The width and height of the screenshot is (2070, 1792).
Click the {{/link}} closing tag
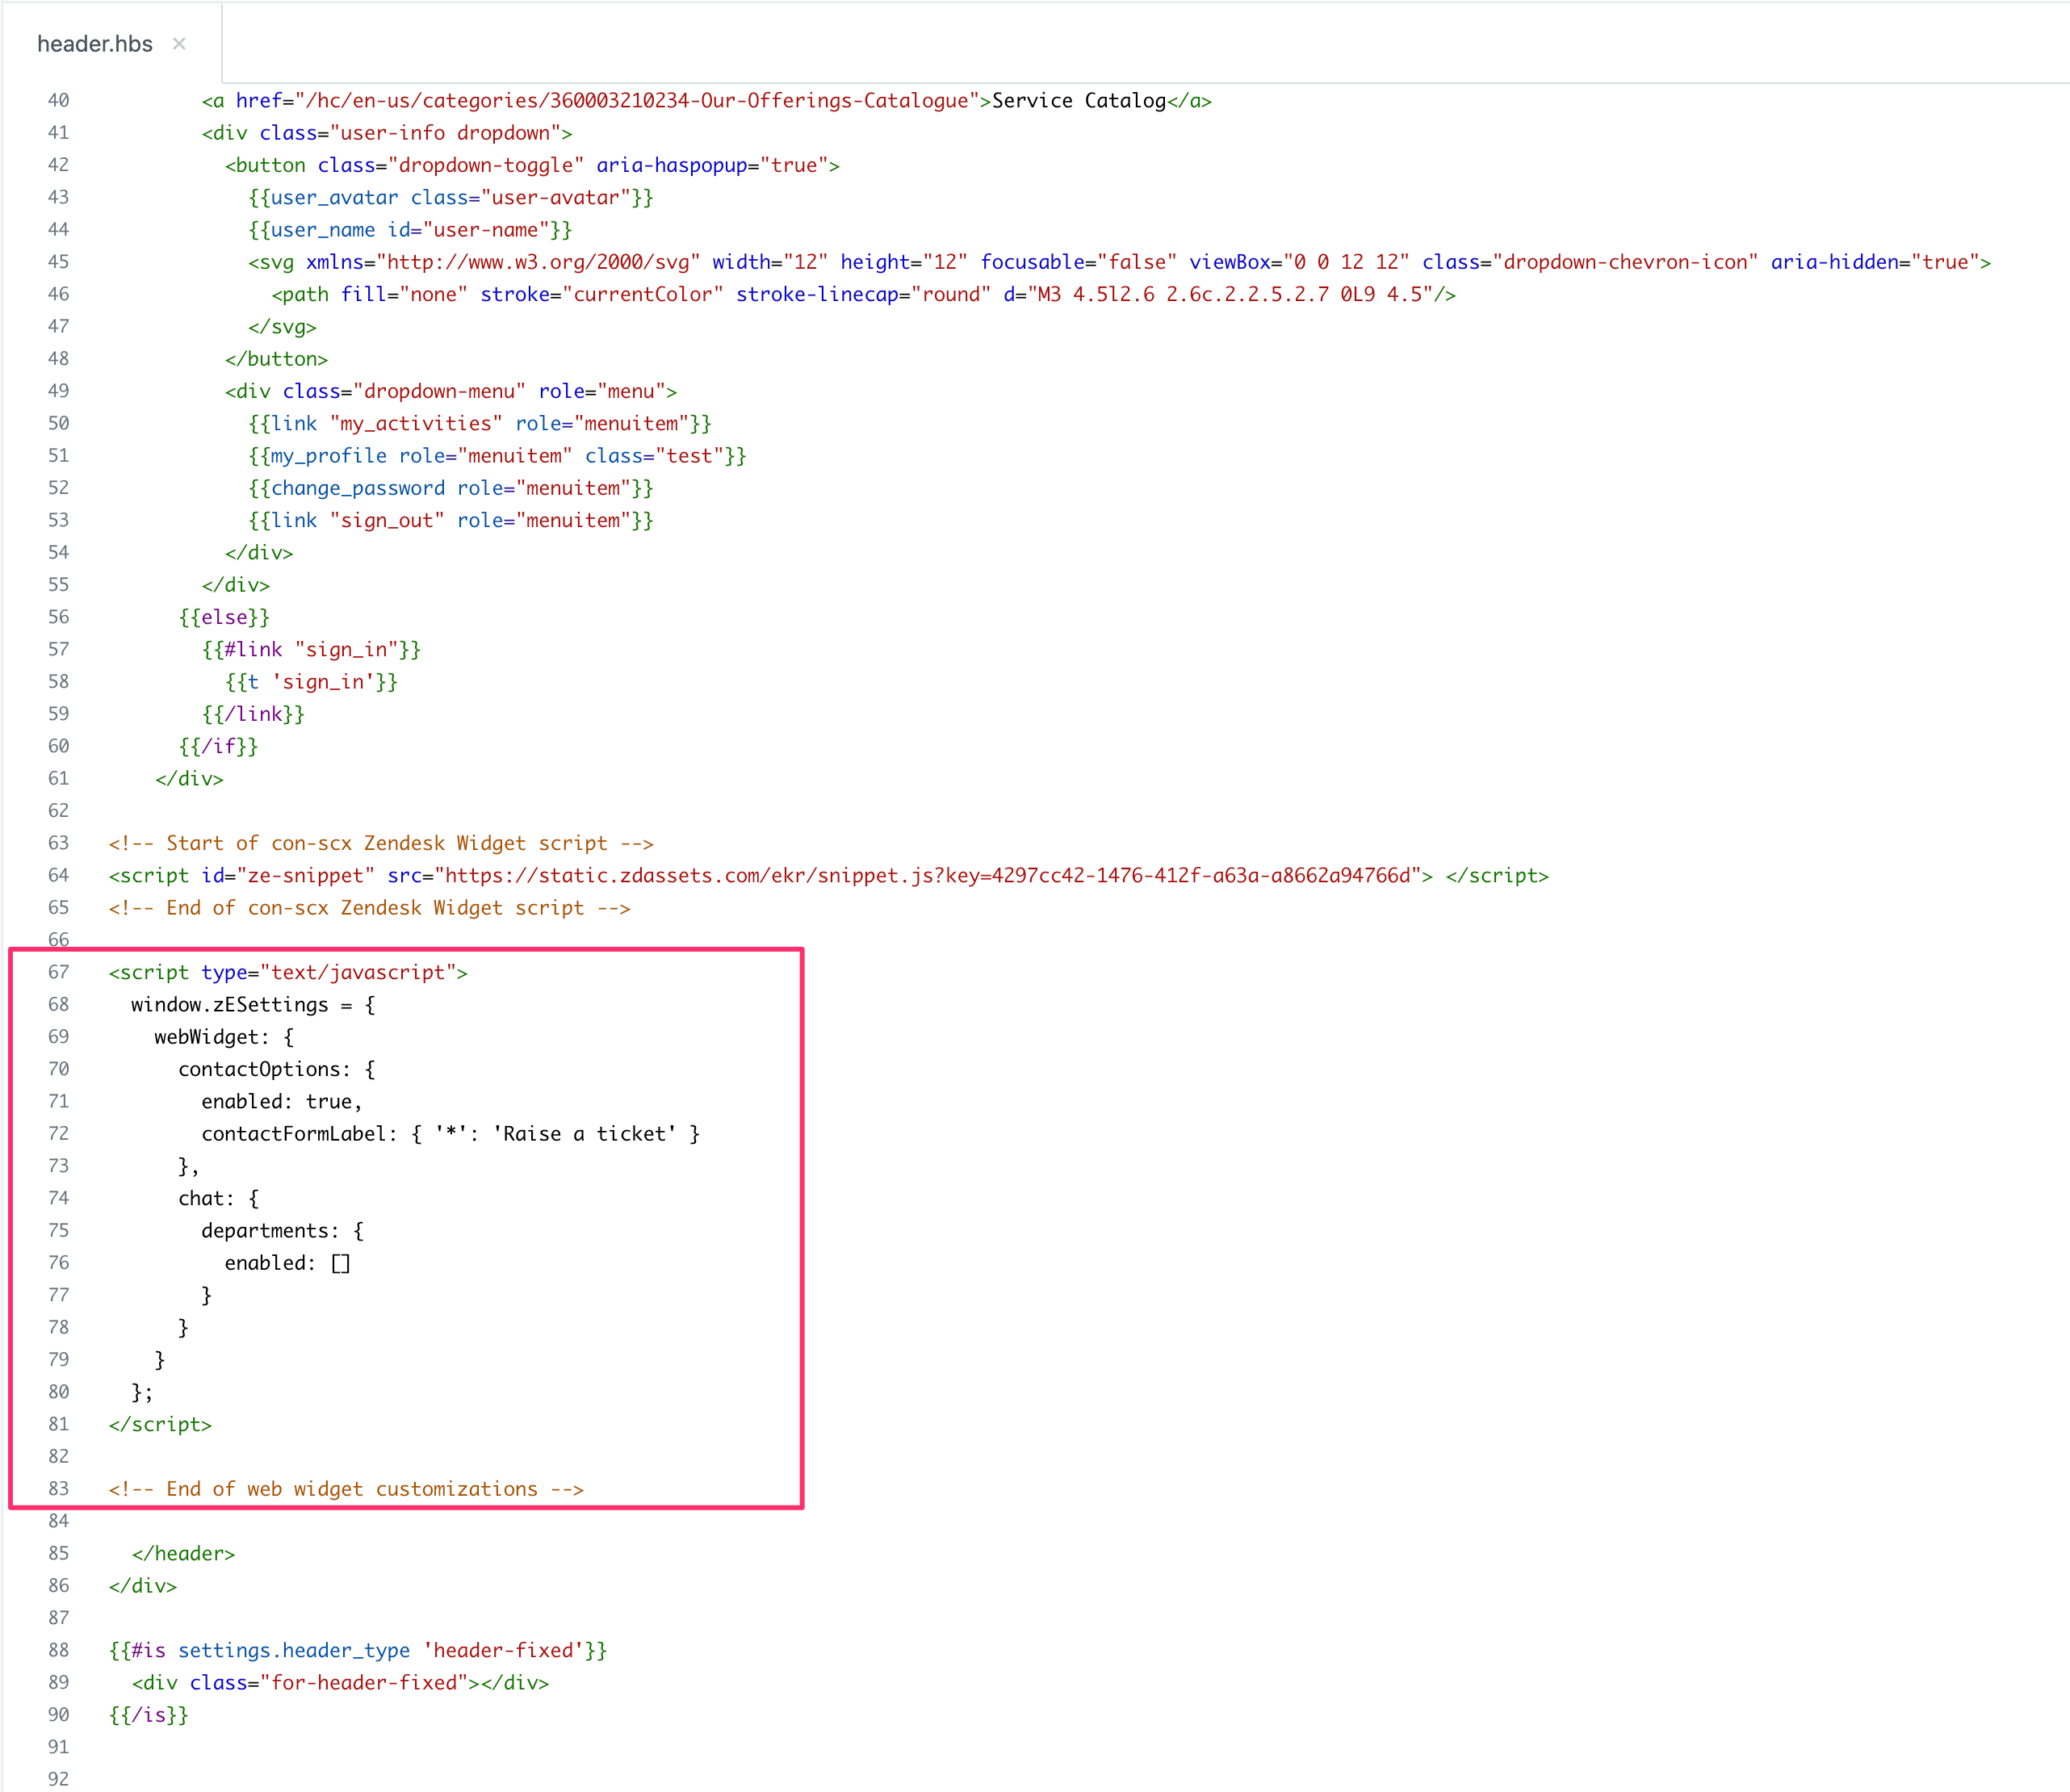click(x=253, y=714)
